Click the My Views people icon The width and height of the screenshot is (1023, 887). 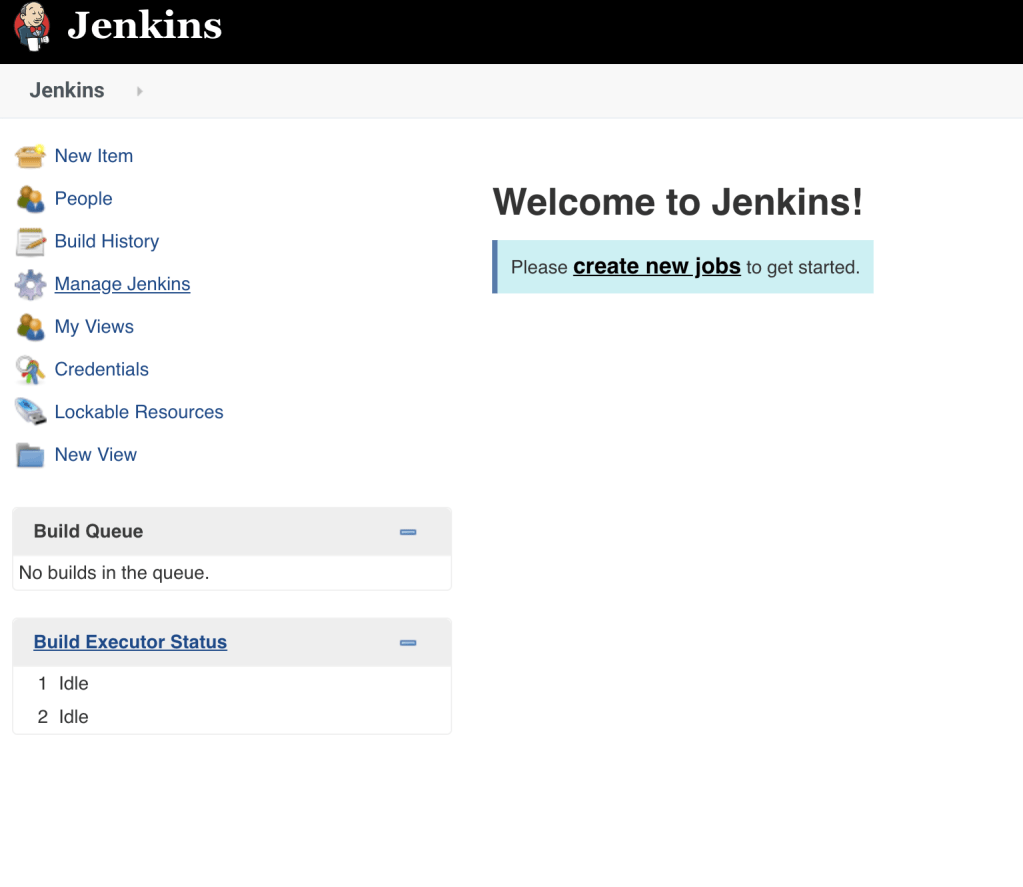pos(30,327)
